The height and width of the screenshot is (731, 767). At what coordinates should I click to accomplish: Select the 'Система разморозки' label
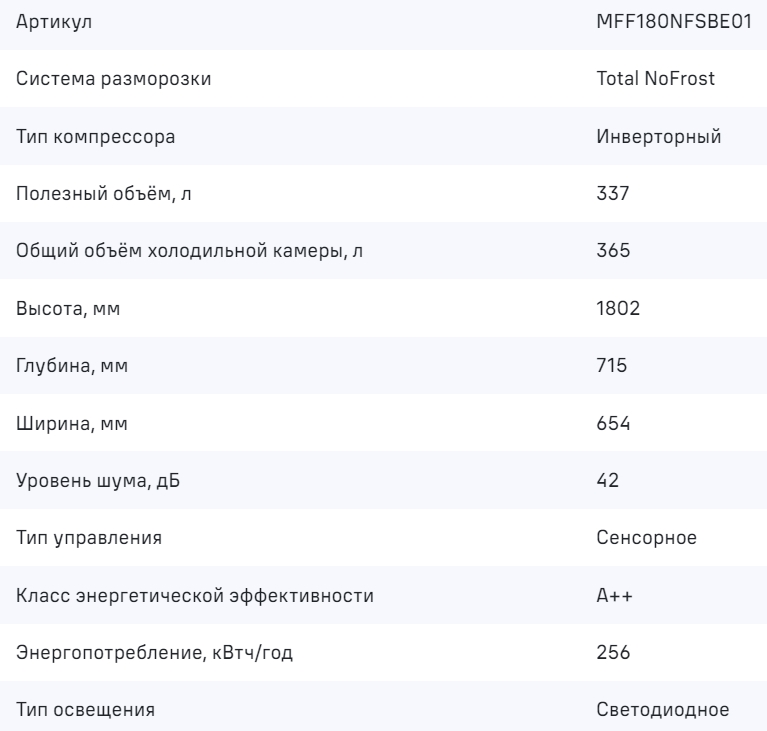pos(114,80)
